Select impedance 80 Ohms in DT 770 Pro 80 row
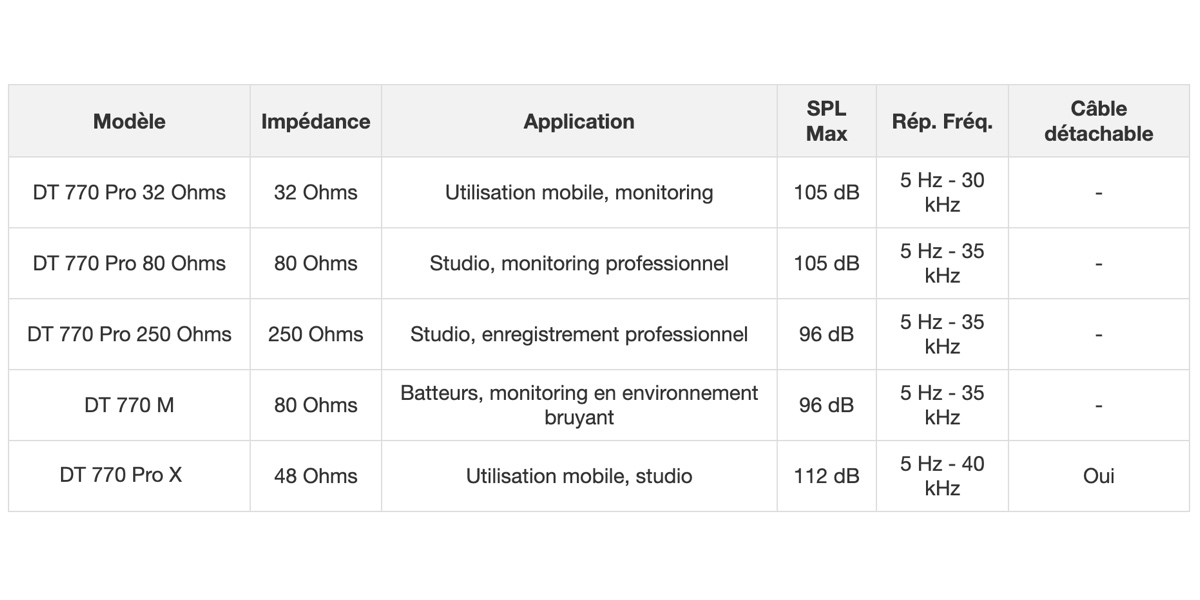The image size is (1200, 600). [315, 263]
